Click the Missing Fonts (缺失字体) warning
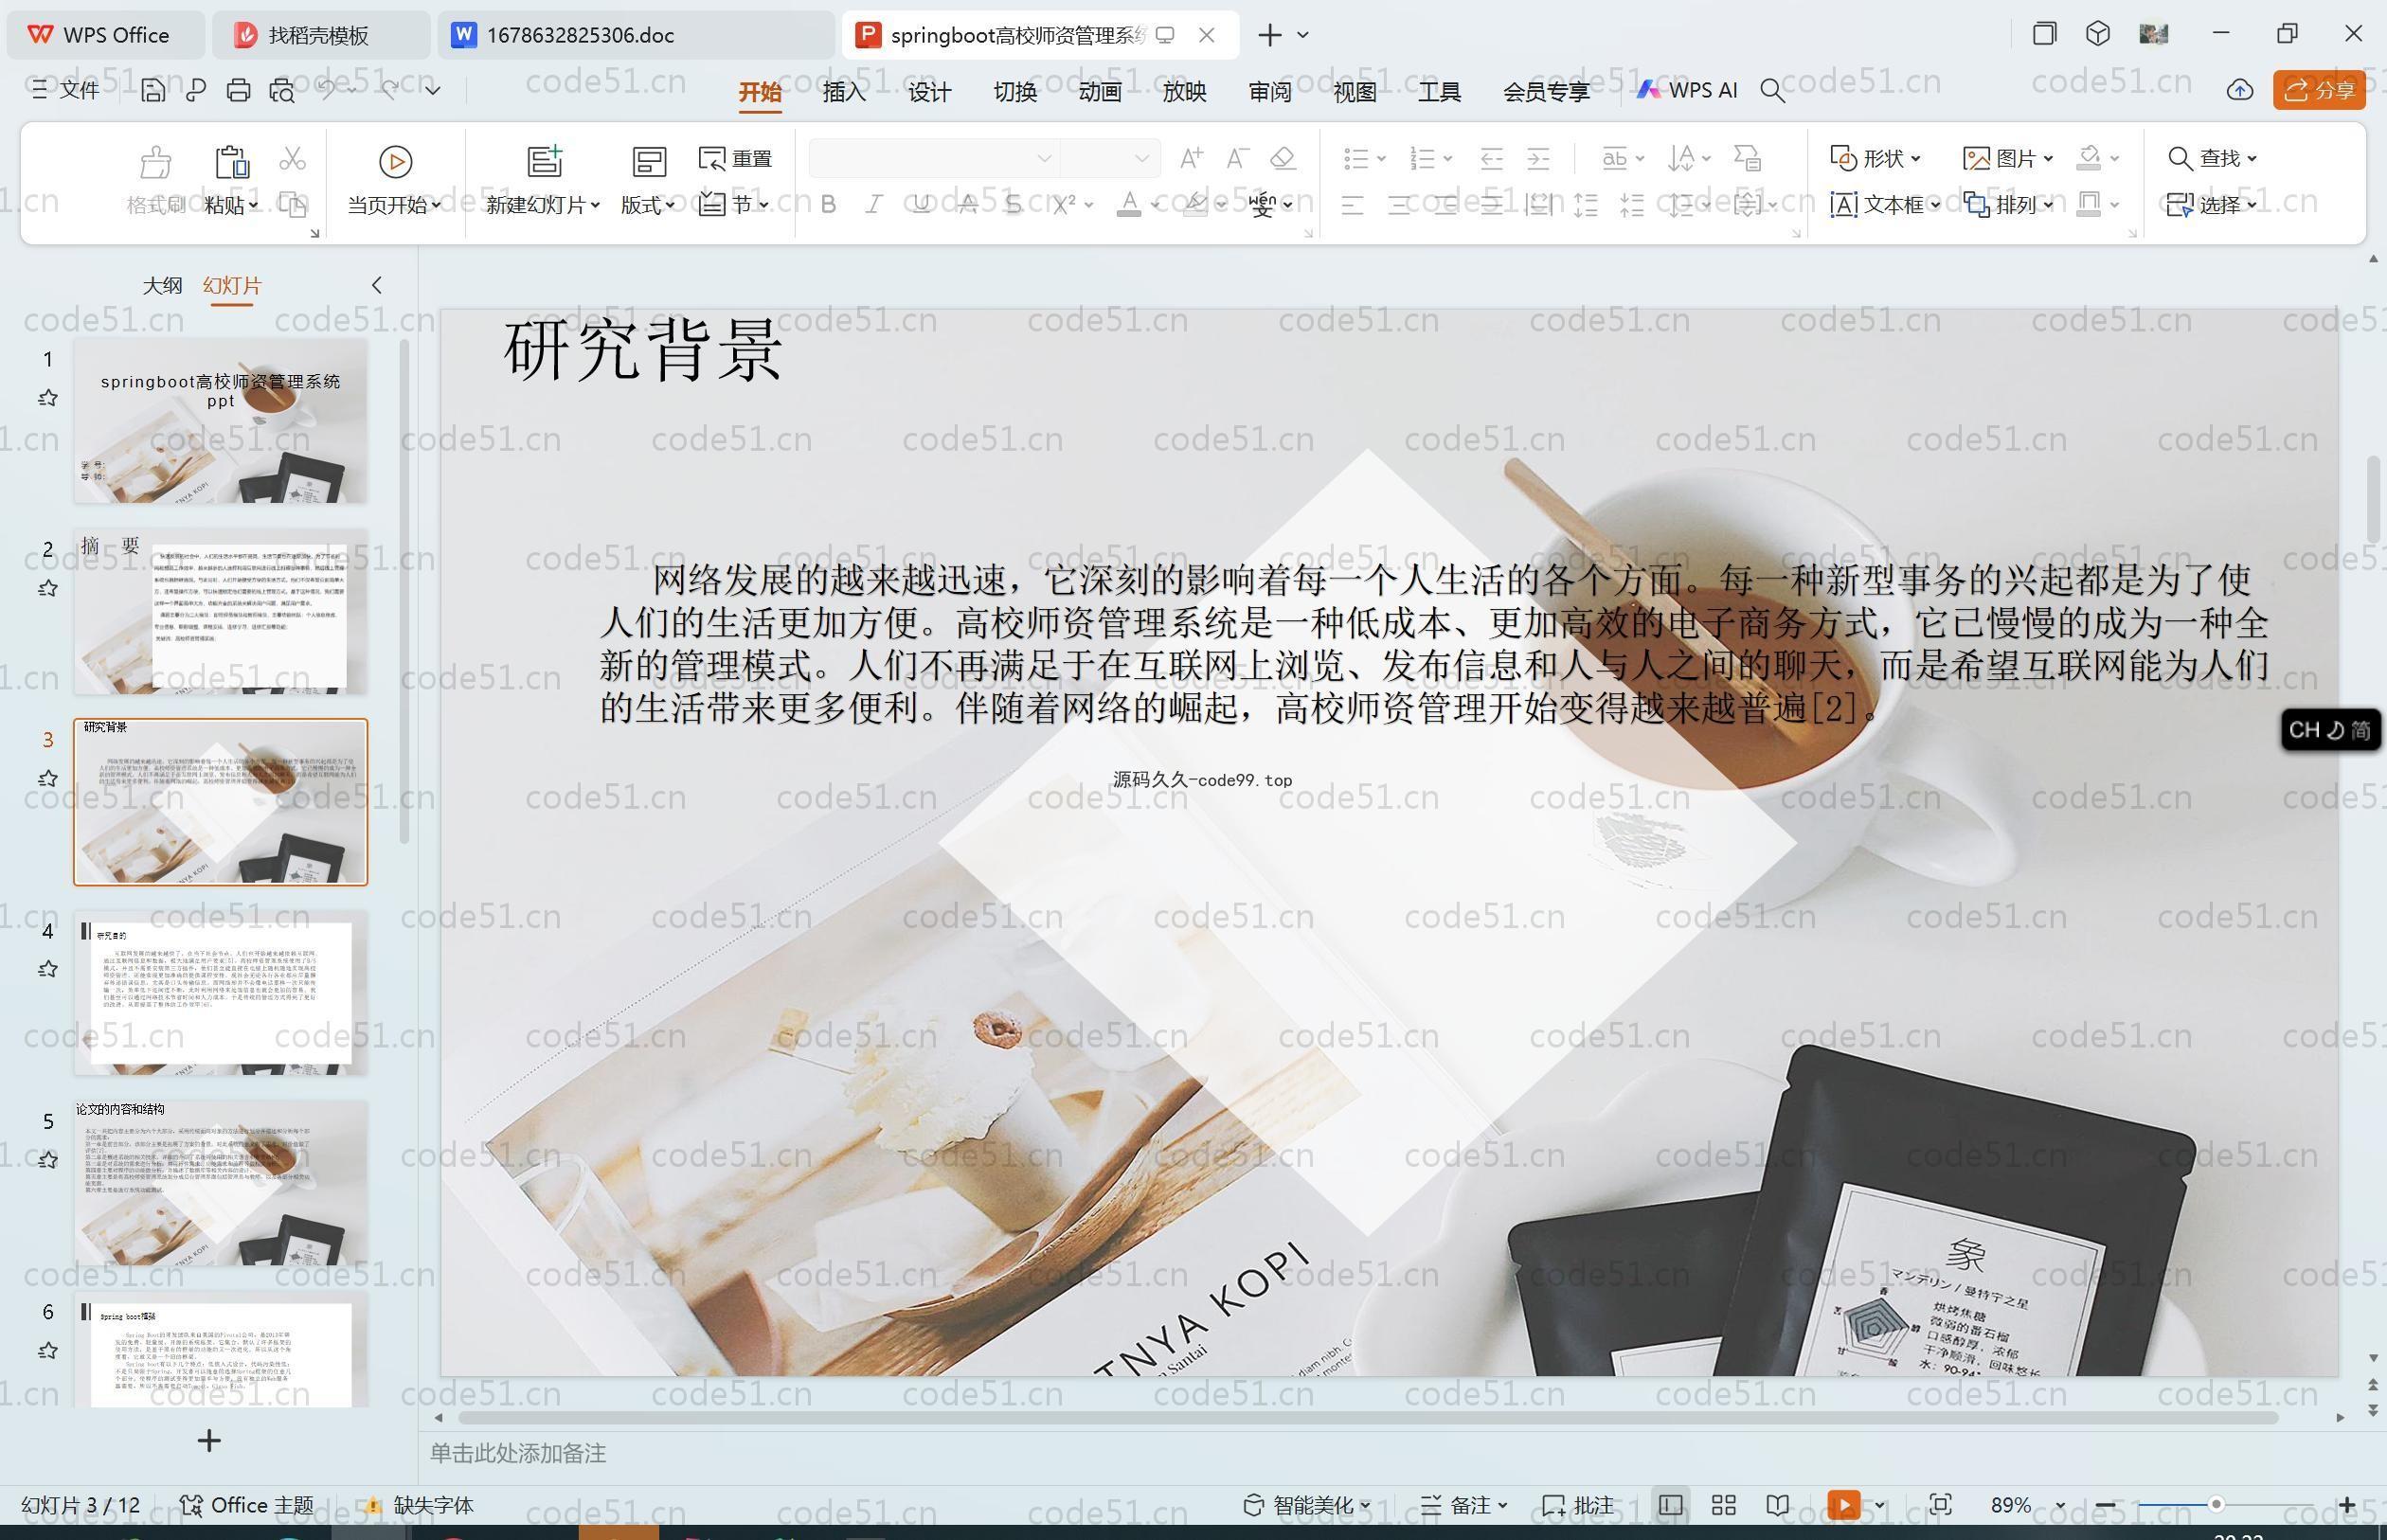2387x1540 pixels. pyautogui.click(x=418, y=1505)
